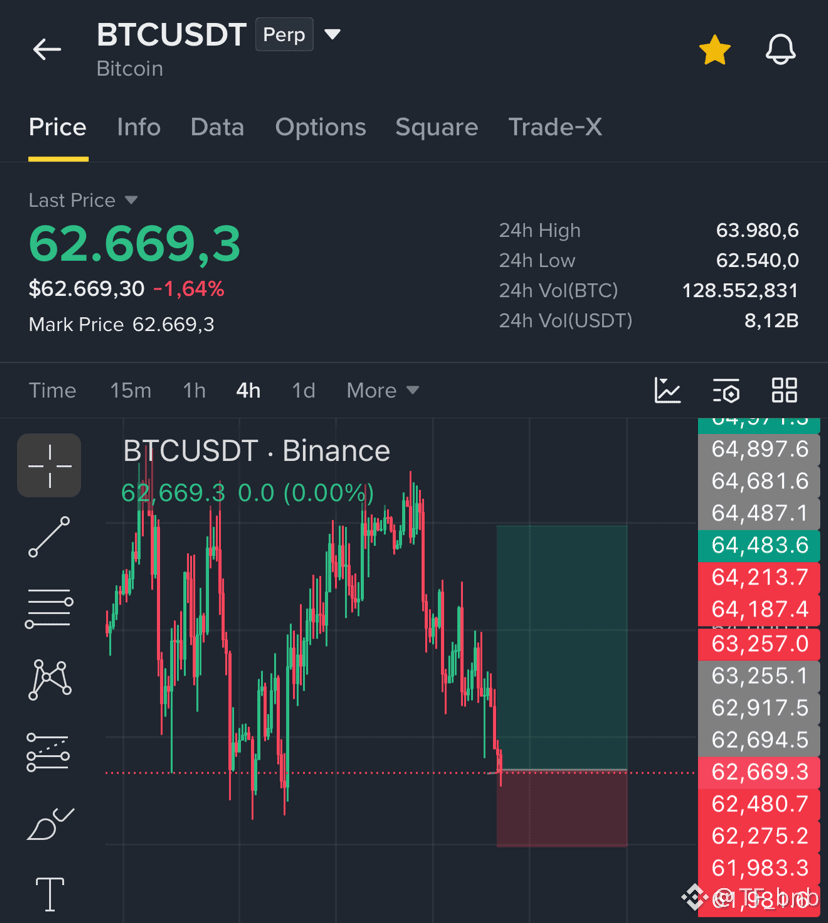The image size is (828, 923).
Task: Switch to the Info tab
Action: [x=138, y=127]
